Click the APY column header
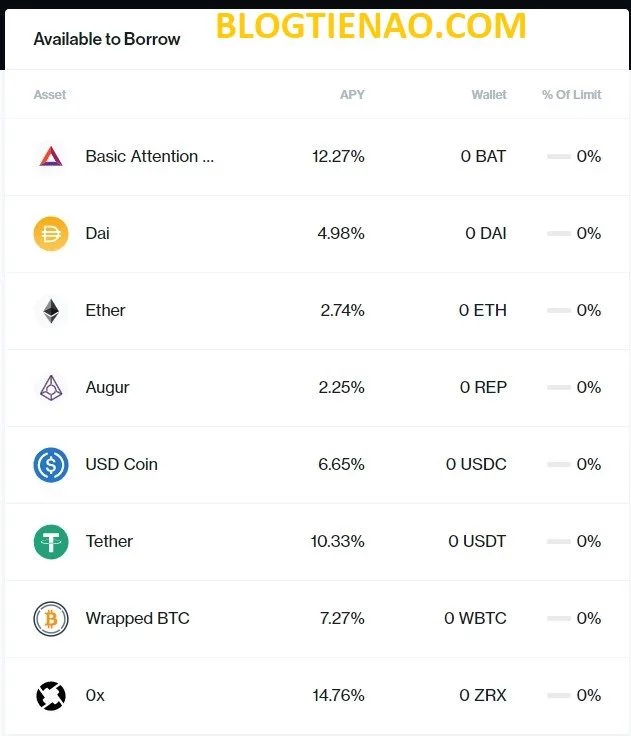 (352, 95)
